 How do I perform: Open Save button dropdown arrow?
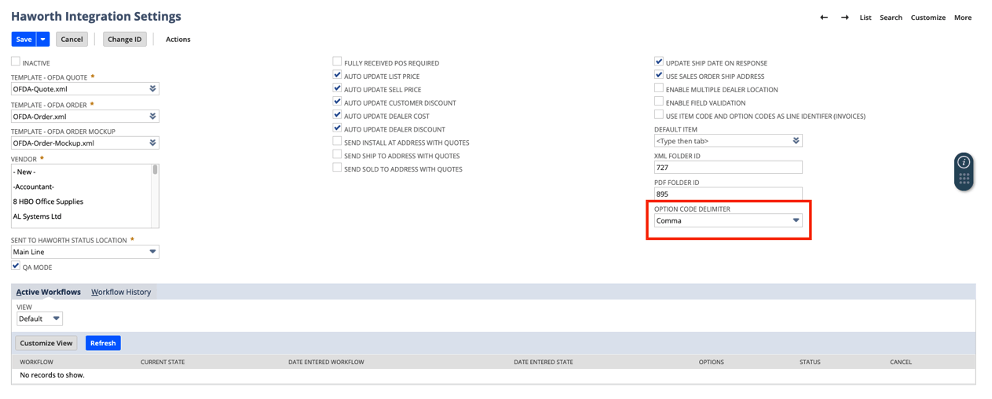[43, 39]
